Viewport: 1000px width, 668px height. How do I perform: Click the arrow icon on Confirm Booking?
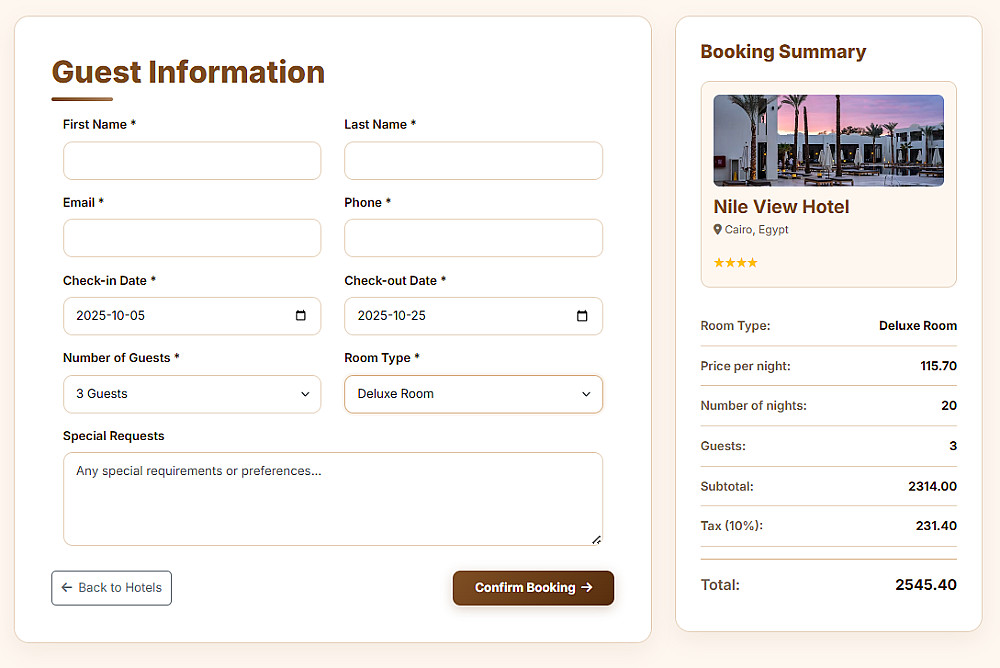click(x=587, y=588)
